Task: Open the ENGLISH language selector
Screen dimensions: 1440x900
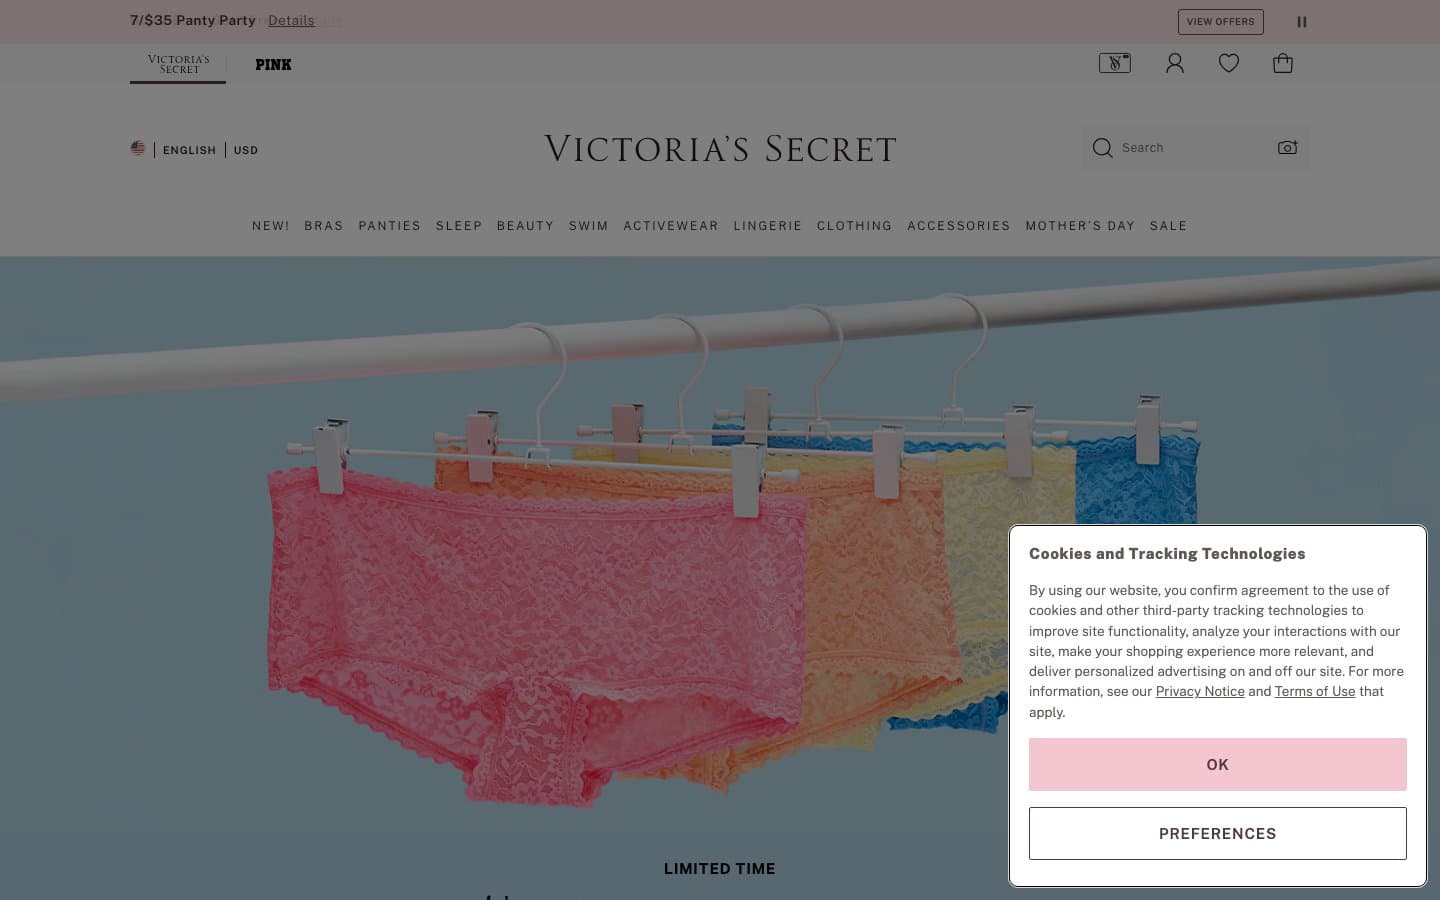Action: [x=189, y=150]
